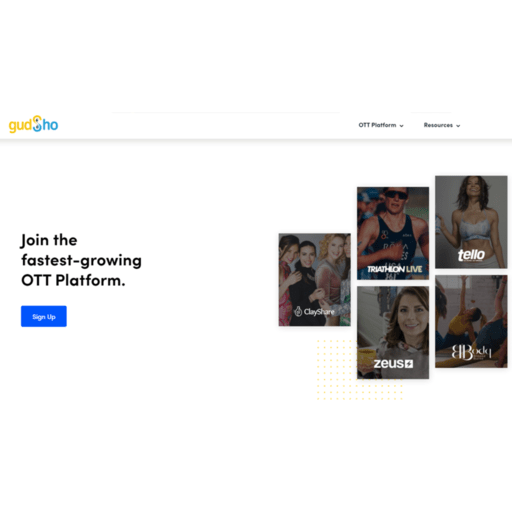Select the Triathlon Live runner photo card
The image size is (512, 512).
click(393, 233)
